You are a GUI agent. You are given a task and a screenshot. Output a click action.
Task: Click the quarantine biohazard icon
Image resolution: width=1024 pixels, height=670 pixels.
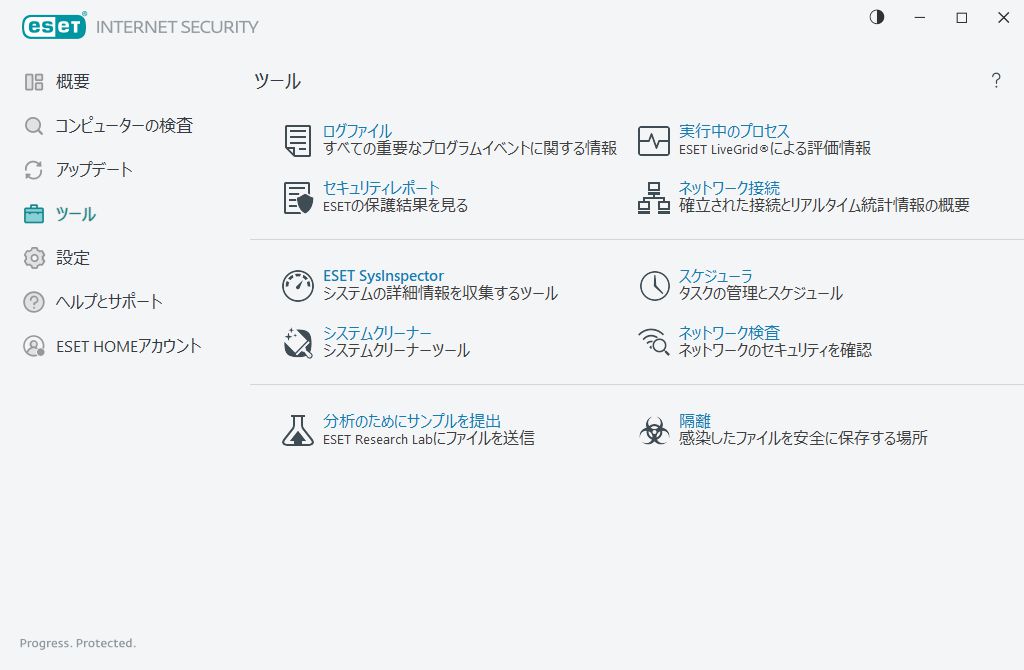[x=654, y=431]
